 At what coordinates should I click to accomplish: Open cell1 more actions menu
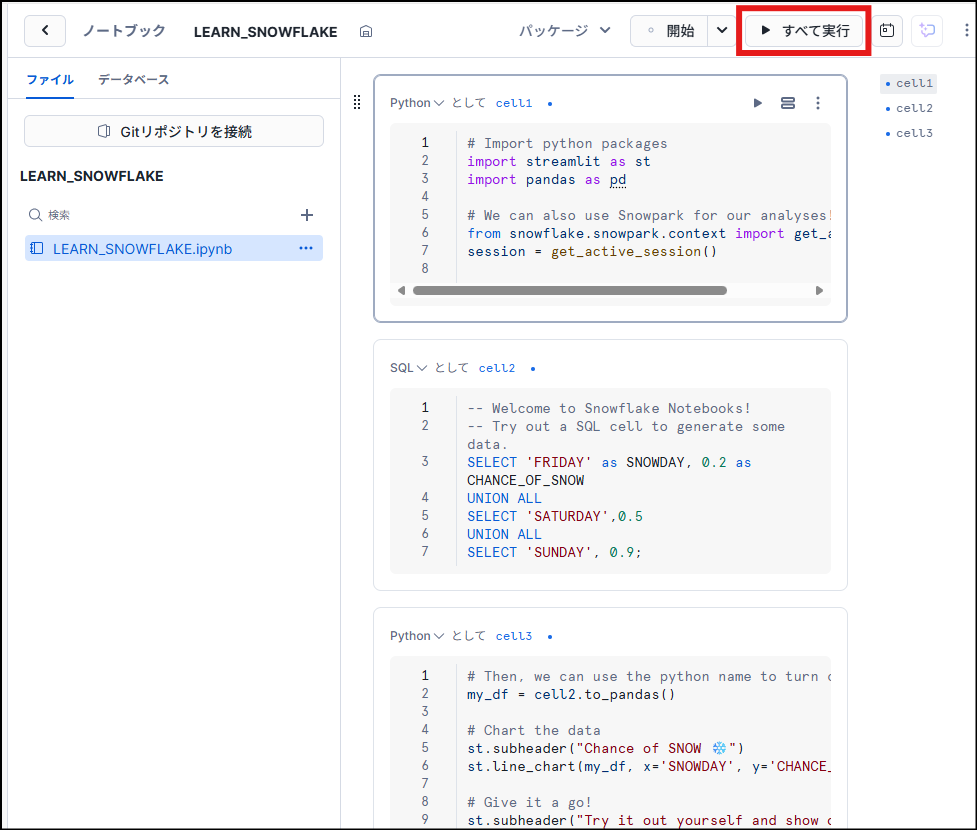[817, 103]
